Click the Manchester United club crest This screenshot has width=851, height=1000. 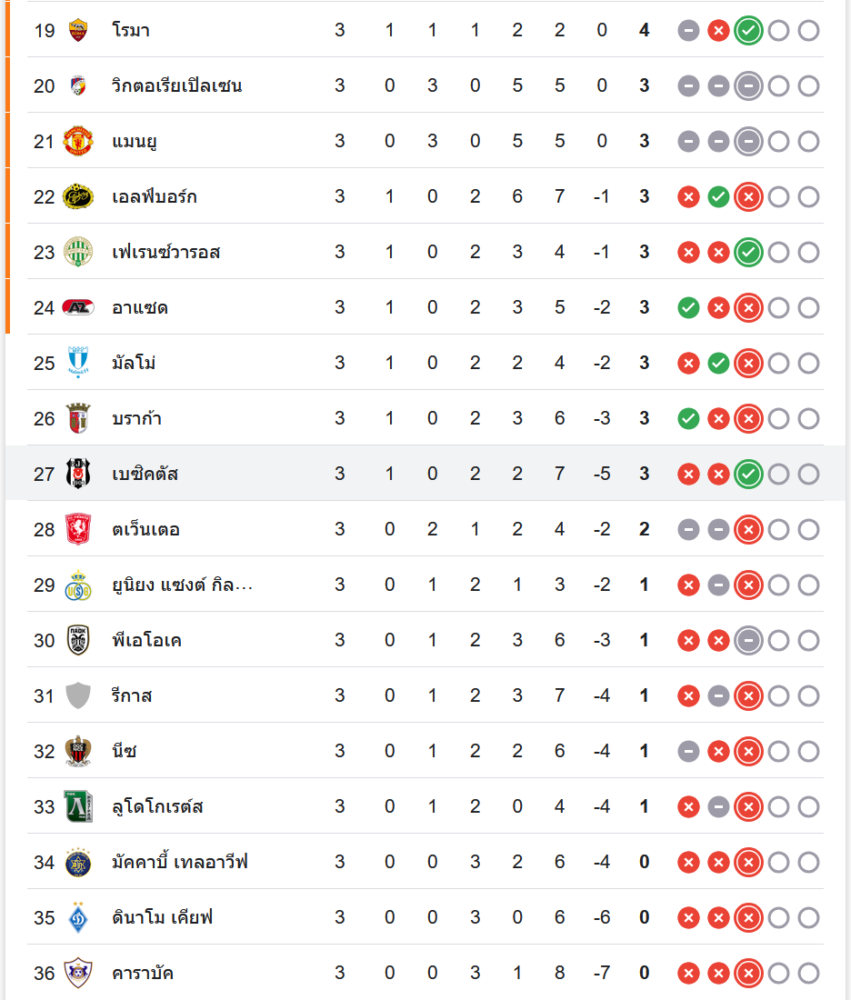(77, 141)
